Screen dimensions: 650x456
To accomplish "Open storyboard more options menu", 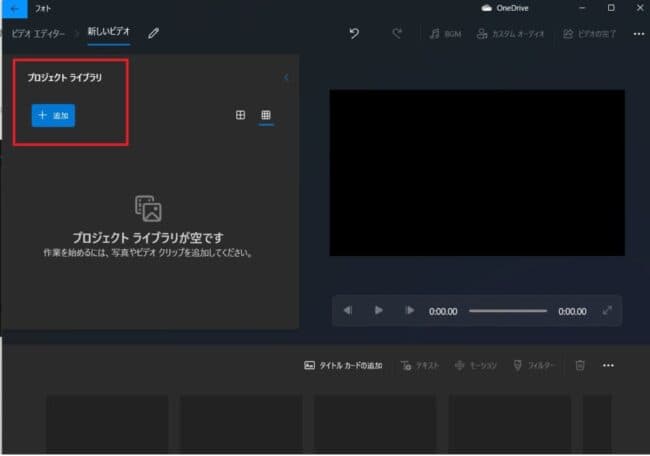I will pos(608,365).
